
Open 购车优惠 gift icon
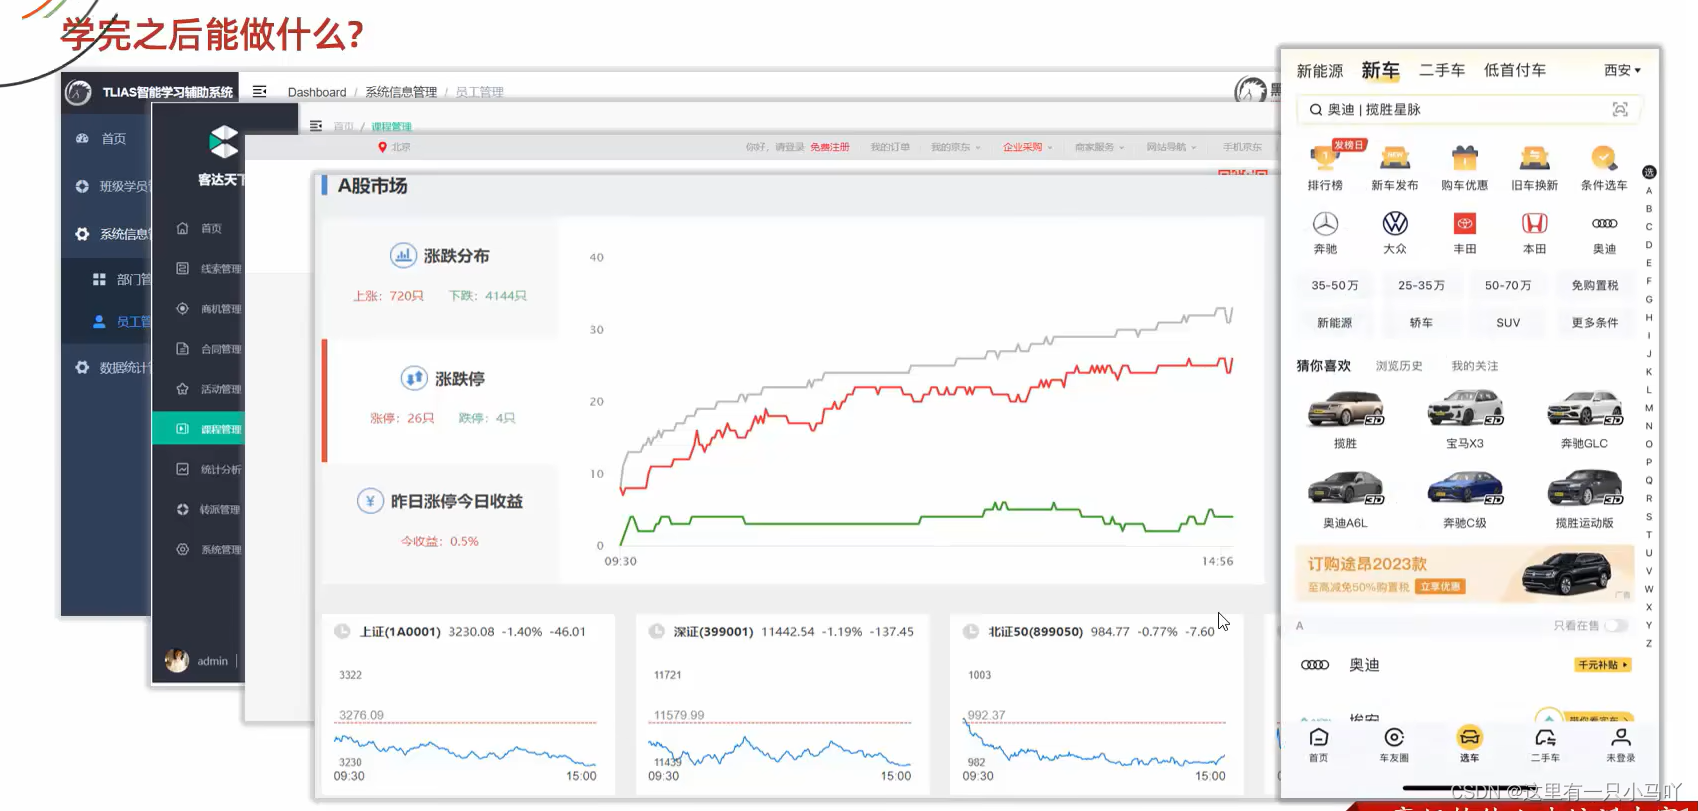(x=1464, y=157)
